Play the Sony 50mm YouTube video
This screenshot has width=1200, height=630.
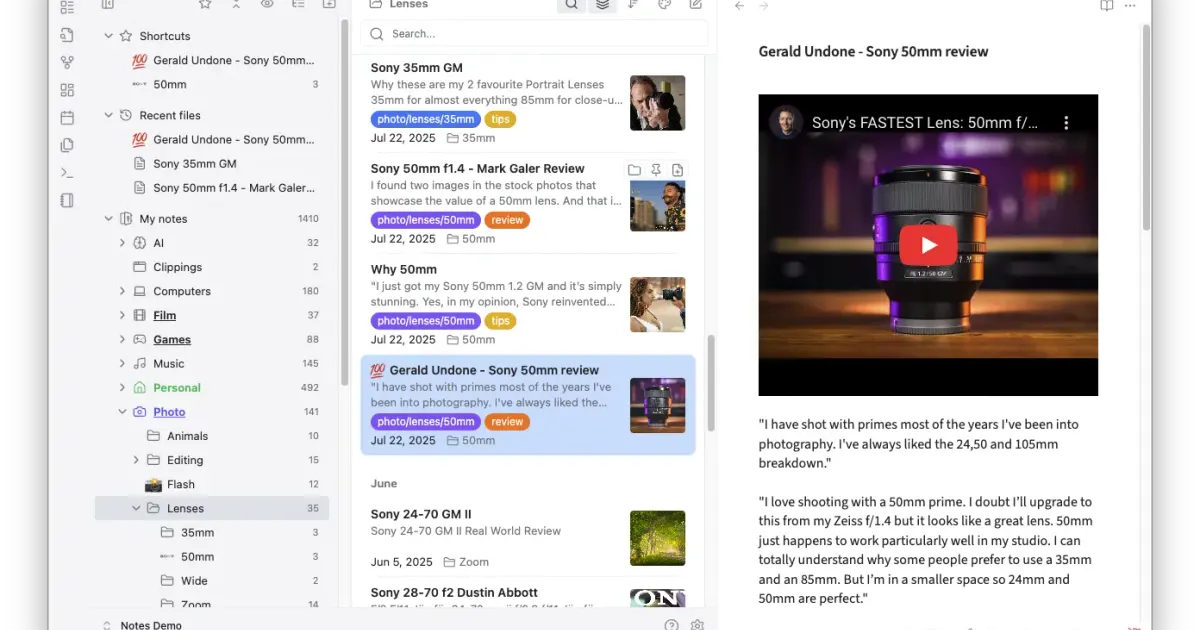click(x=928, y=245)
